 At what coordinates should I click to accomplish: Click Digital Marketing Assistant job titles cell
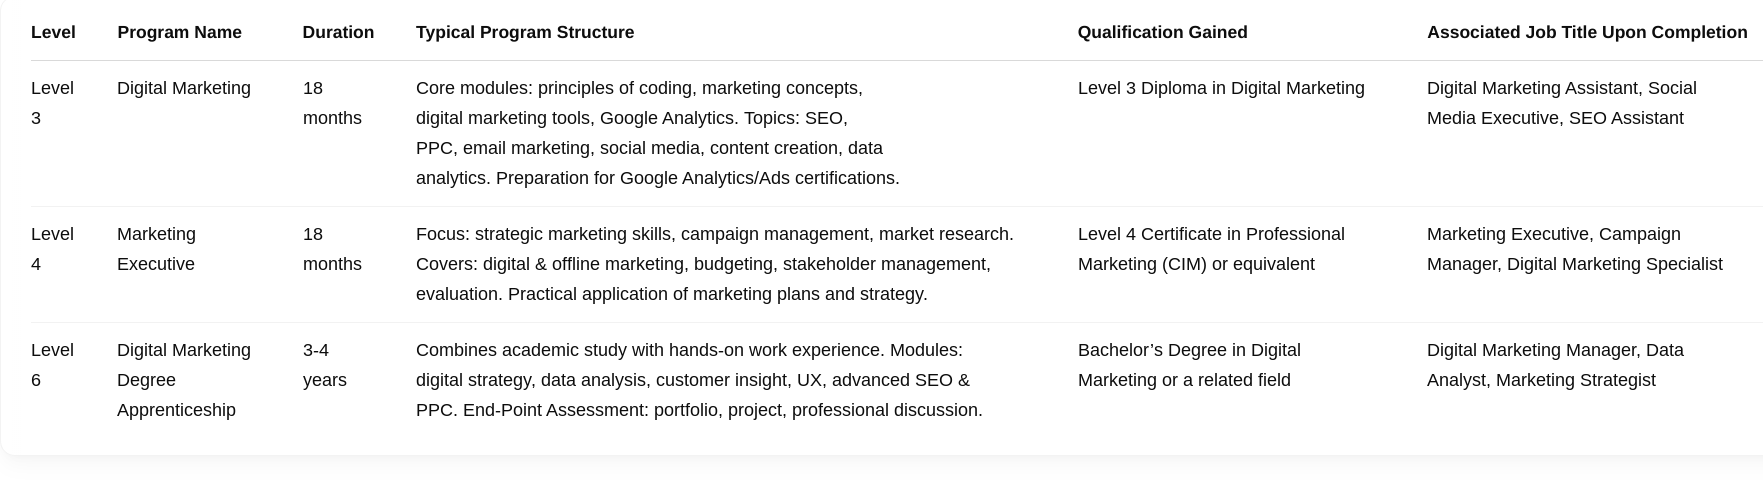[1562, 103]
